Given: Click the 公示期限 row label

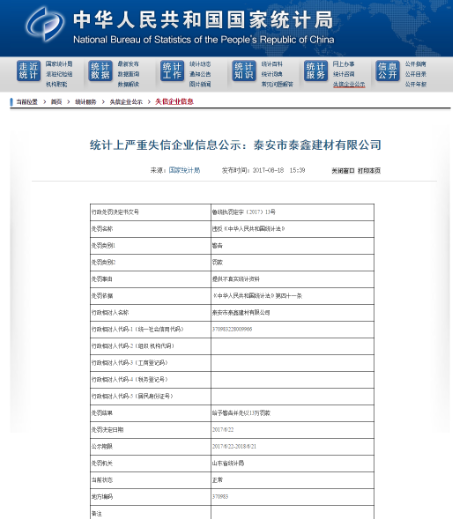Looking at the screenshot, I should [x=102, y=446].
